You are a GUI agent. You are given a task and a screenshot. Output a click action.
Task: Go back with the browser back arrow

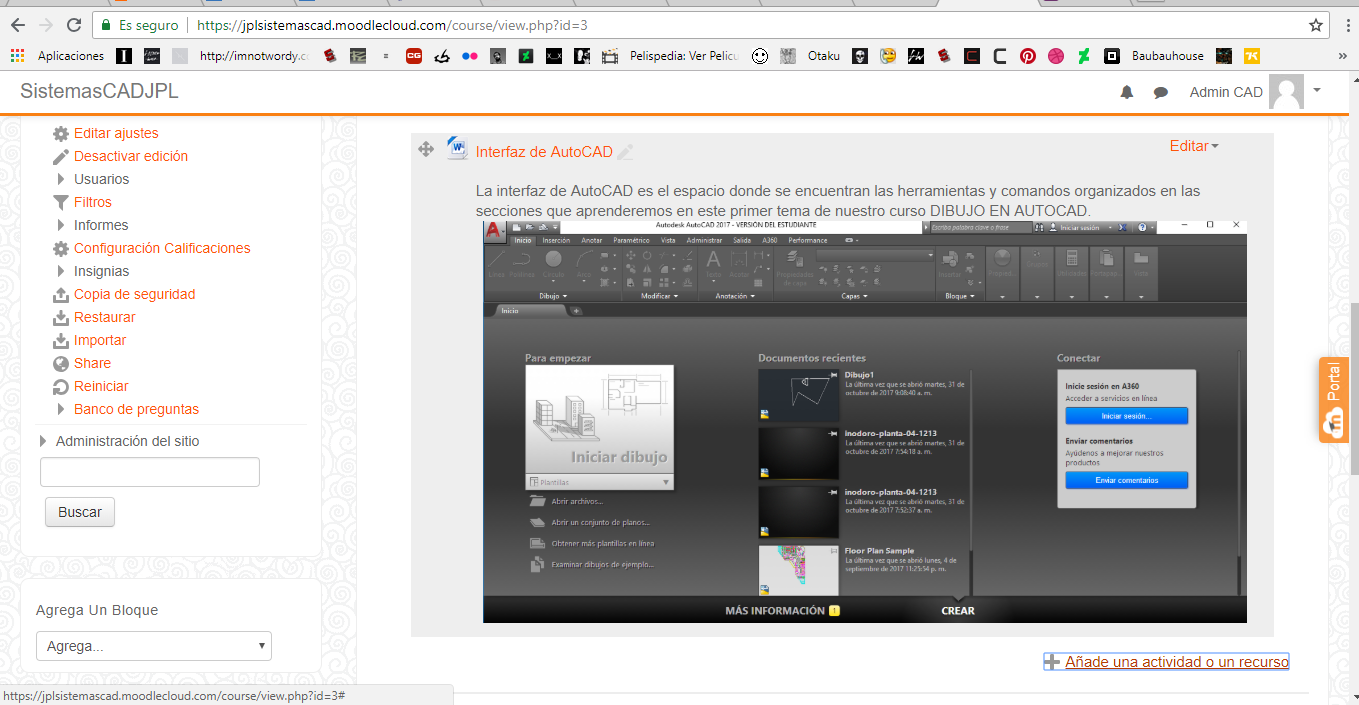[x=18, y=25]
